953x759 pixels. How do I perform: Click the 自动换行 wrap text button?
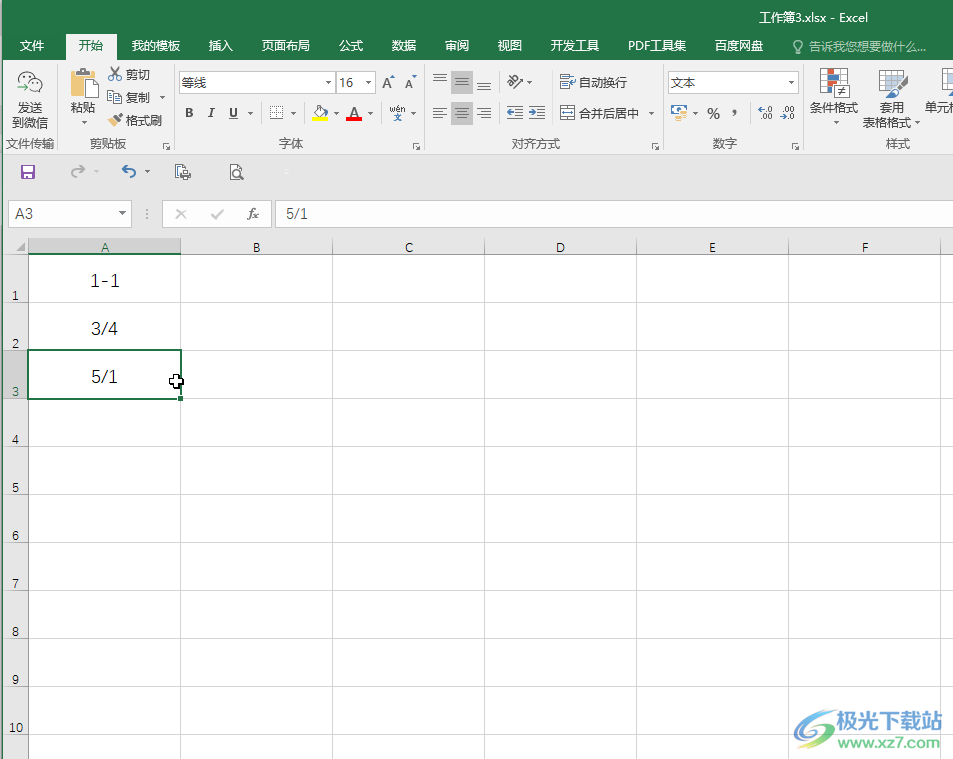click(x=594, y=82)
